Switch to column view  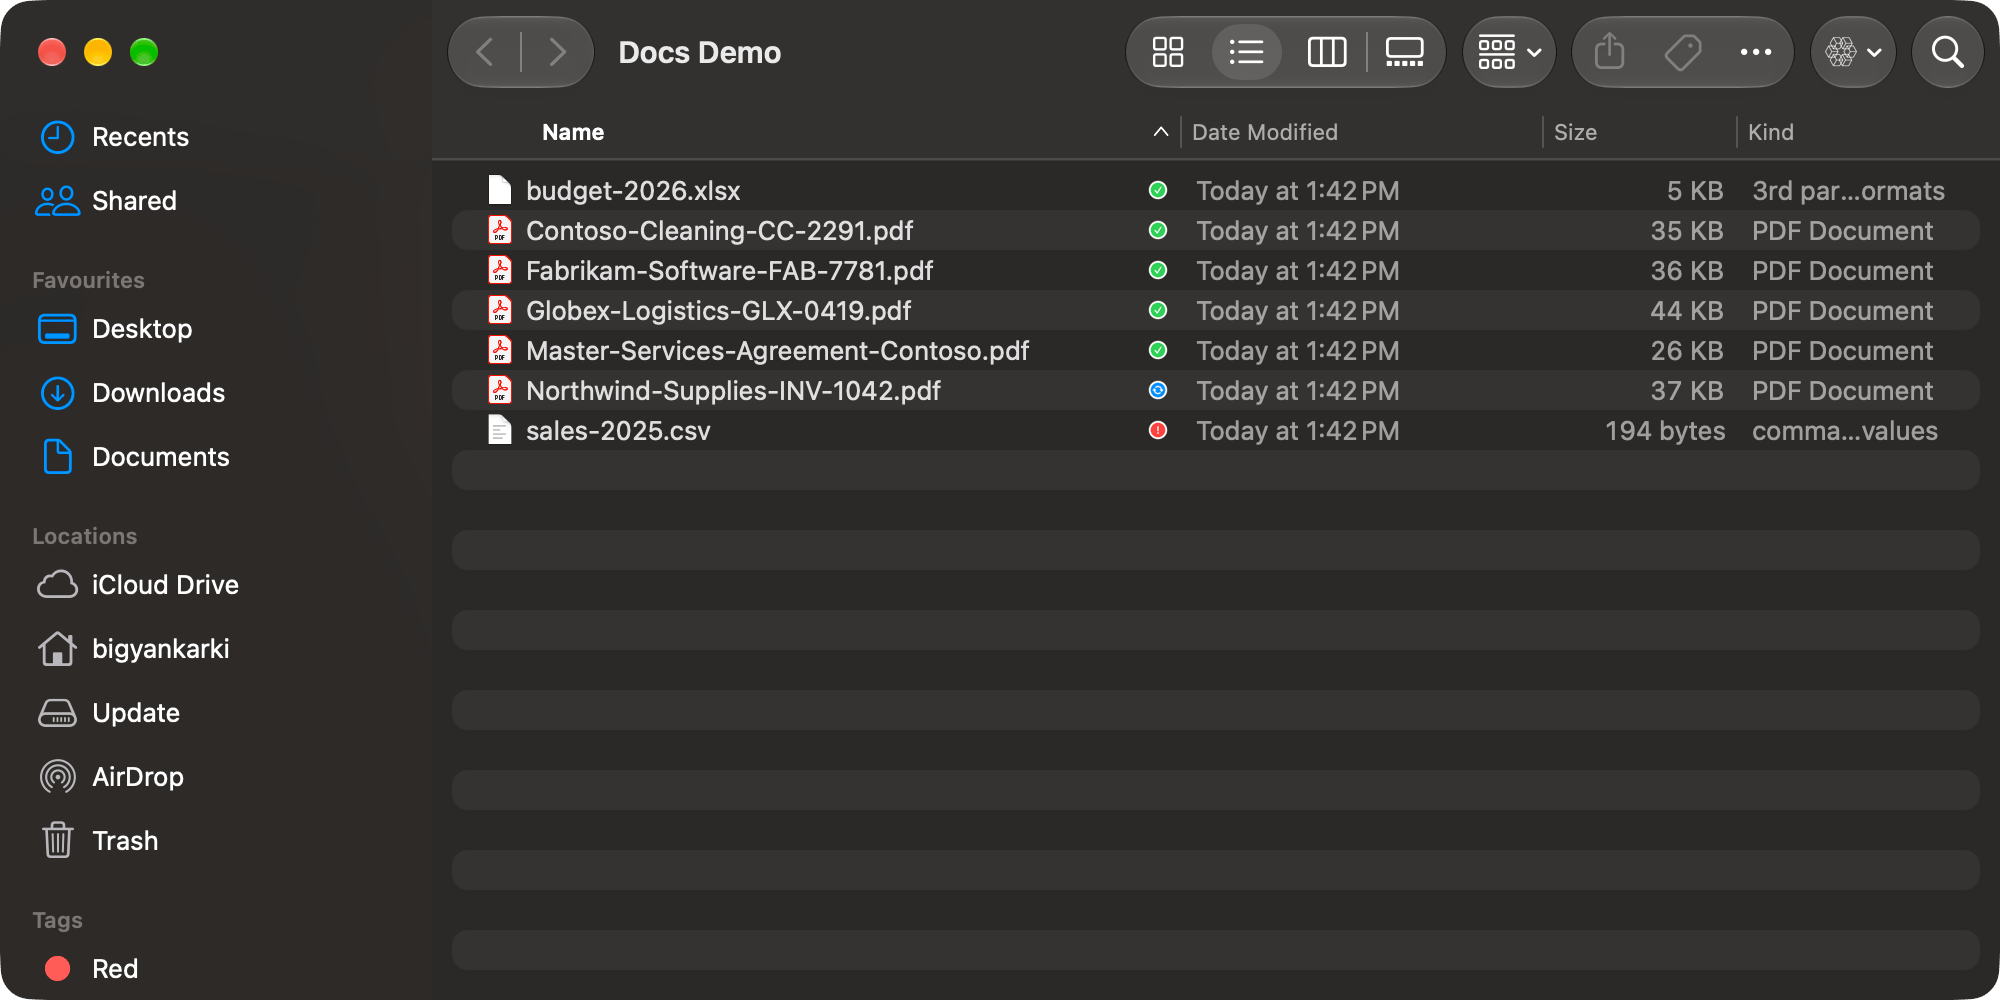1327,52
